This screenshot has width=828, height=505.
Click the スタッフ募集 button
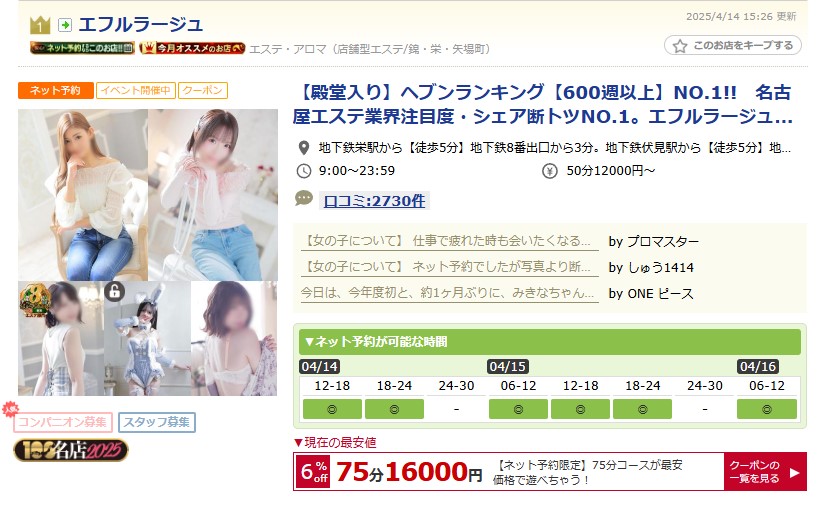pyautogui.click(x=157, y=422)
